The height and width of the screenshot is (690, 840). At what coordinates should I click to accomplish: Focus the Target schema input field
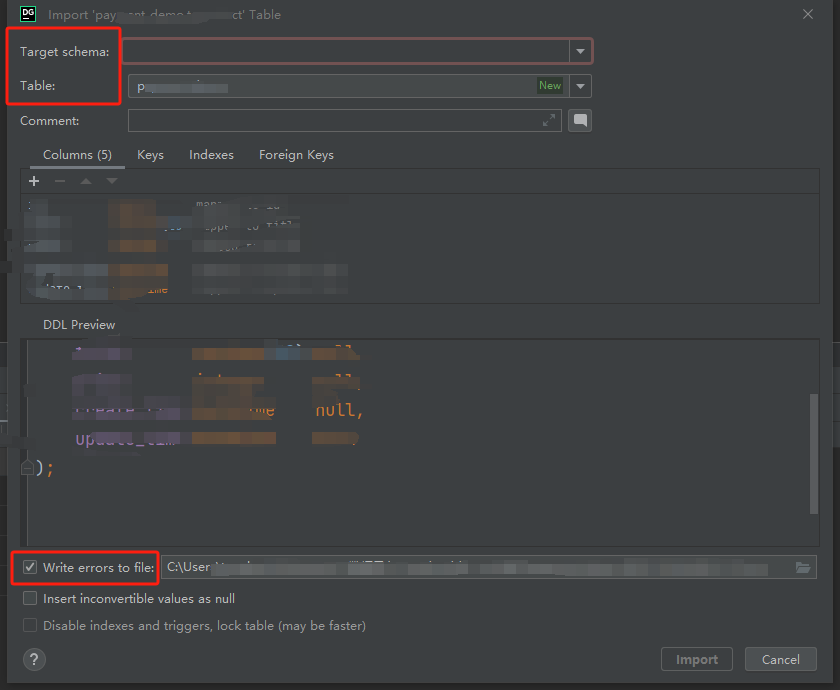(x=346, y=51)
